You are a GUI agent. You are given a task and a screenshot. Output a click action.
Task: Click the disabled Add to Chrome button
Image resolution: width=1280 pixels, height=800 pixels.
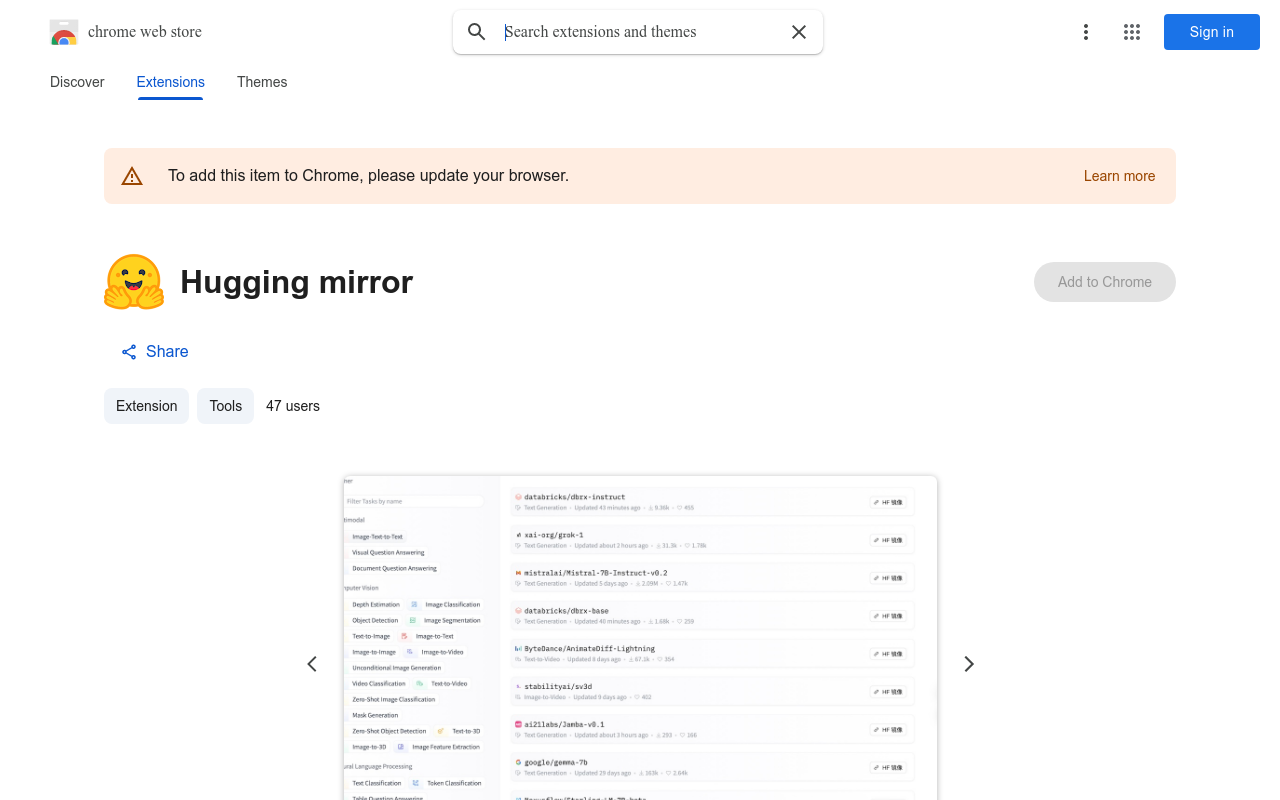[x=1104, y=282]
